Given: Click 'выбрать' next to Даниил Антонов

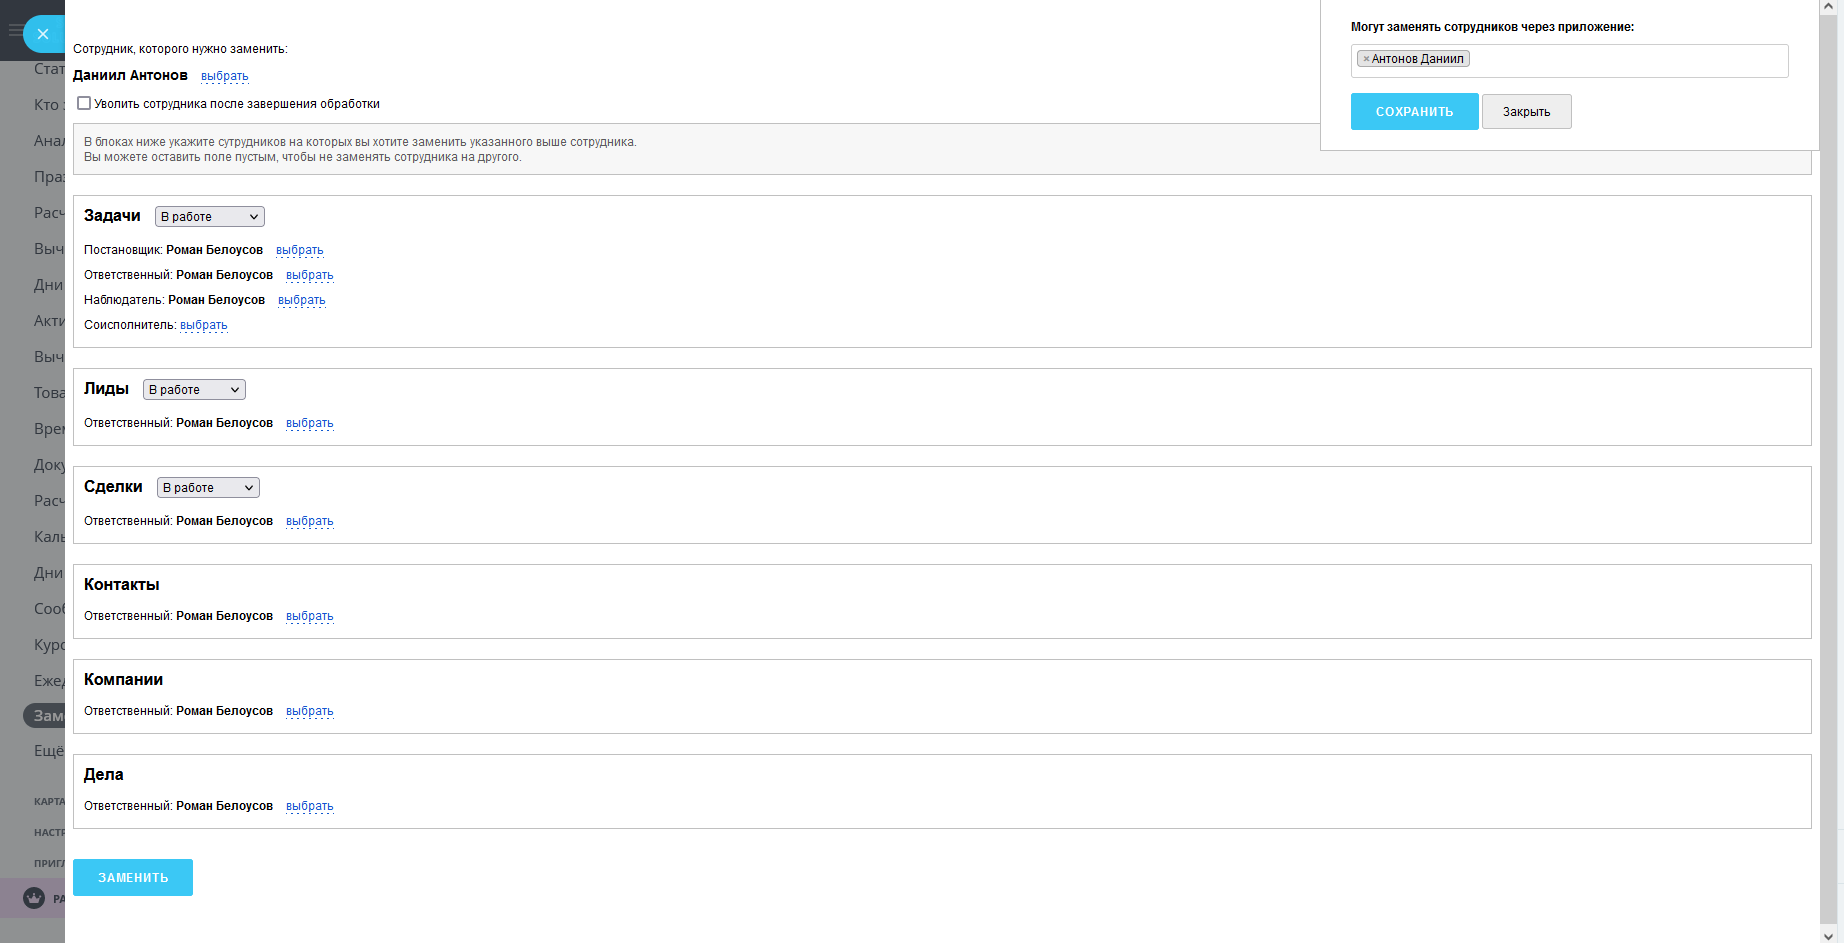Looking at the screenshot, I should pyautogui.click(x=225, y=76).
